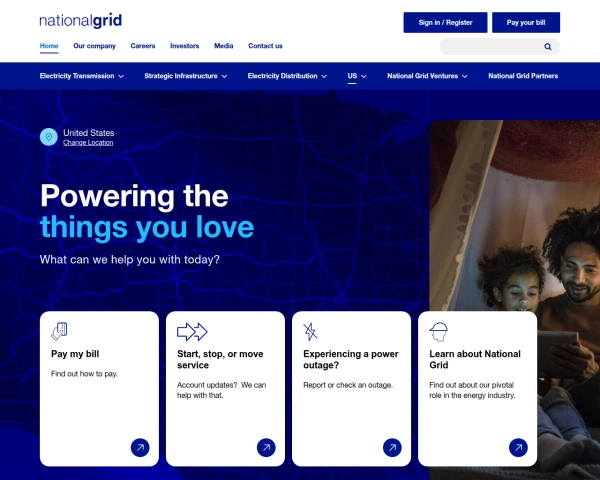Click the Sign in / Register button
Image resolution: width=600 pixels, height=480 pixels.
[x=445, y=23]
